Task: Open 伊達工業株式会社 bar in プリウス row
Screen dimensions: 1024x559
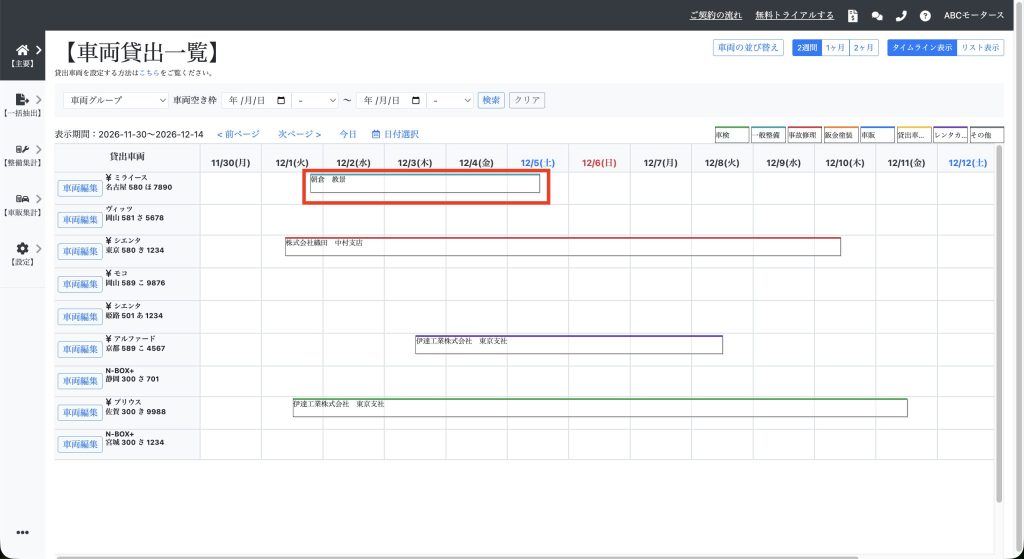Action: (600, 407)
